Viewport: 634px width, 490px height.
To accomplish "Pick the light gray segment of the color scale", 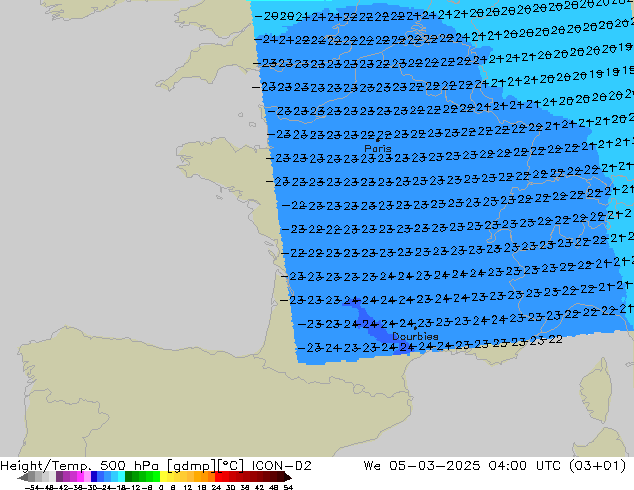I will [x=52, y=477].
